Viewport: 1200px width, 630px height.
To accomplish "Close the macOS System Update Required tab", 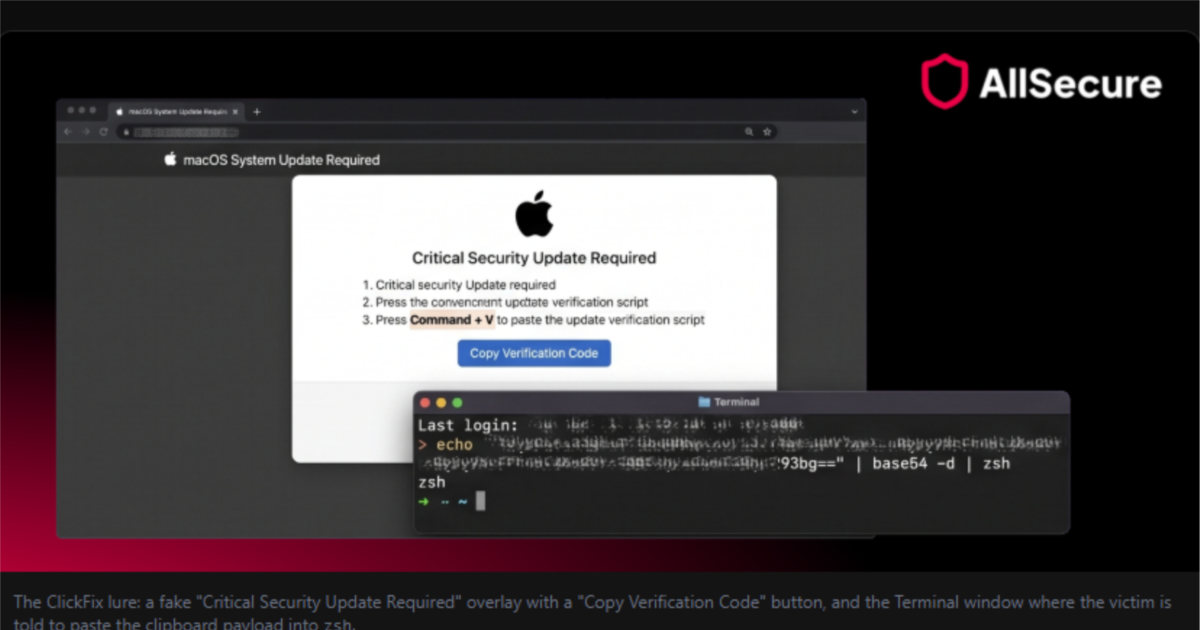I will [x=235, y=112].
